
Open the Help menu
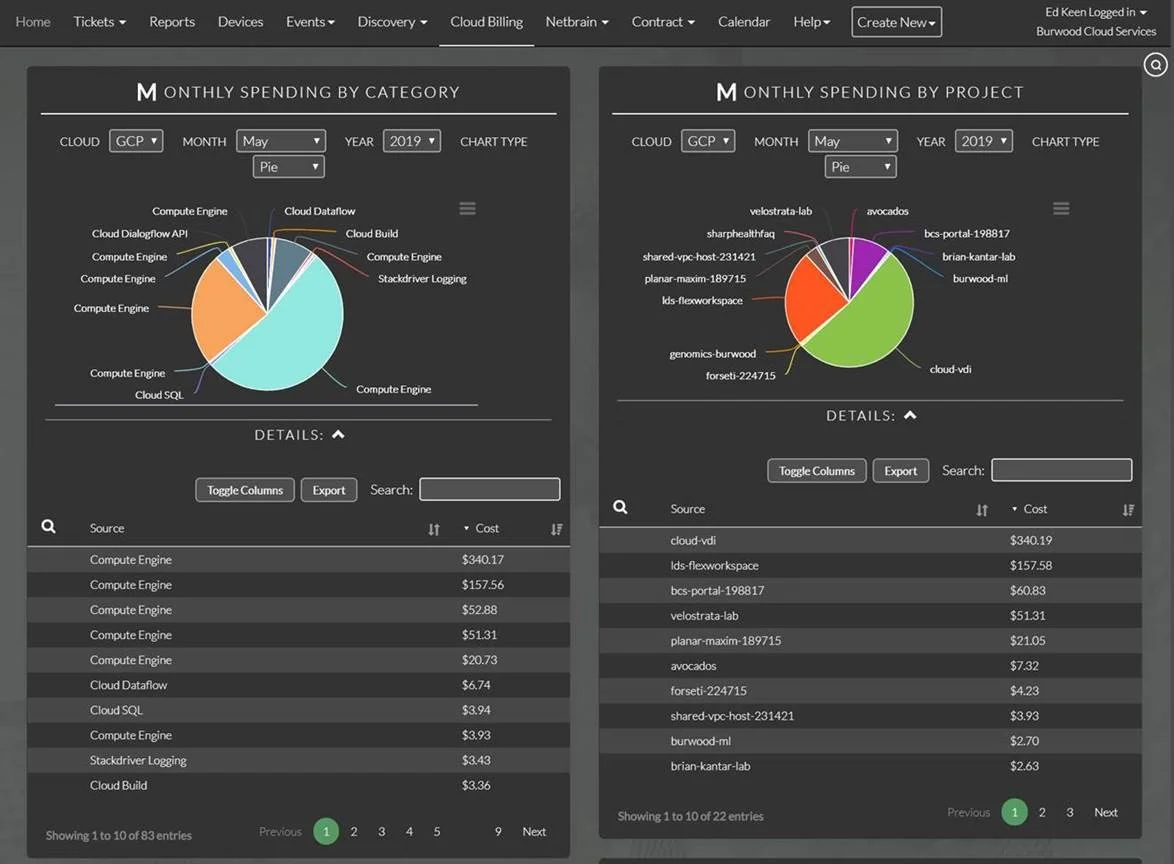coord(812,22)
